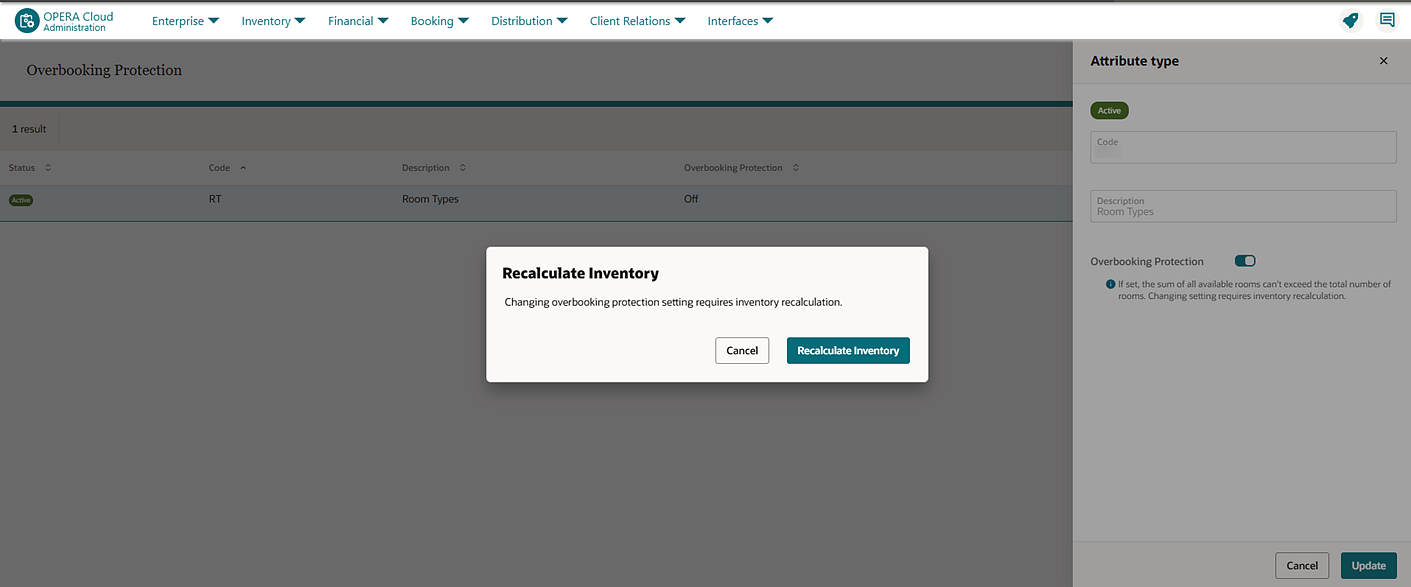Open the rocket announcements icon
The image size is (1411, 587).
pos(1350,20)
